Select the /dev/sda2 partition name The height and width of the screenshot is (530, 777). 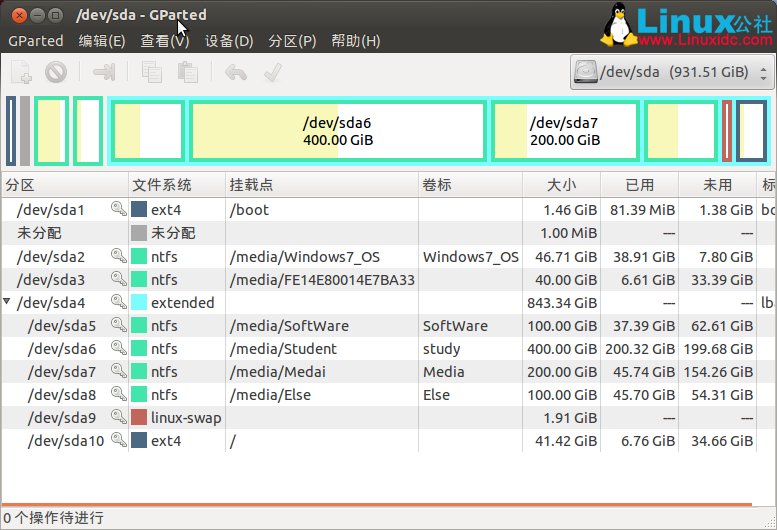point(51,257)
